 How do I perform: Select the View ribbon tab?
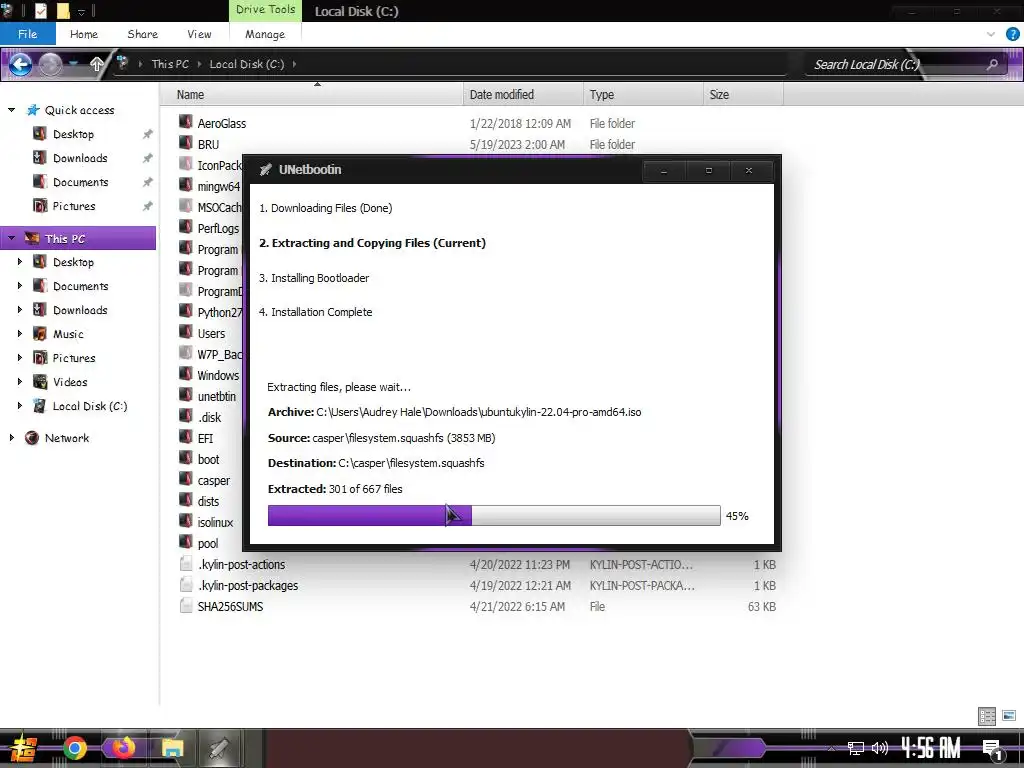point(199,34)
